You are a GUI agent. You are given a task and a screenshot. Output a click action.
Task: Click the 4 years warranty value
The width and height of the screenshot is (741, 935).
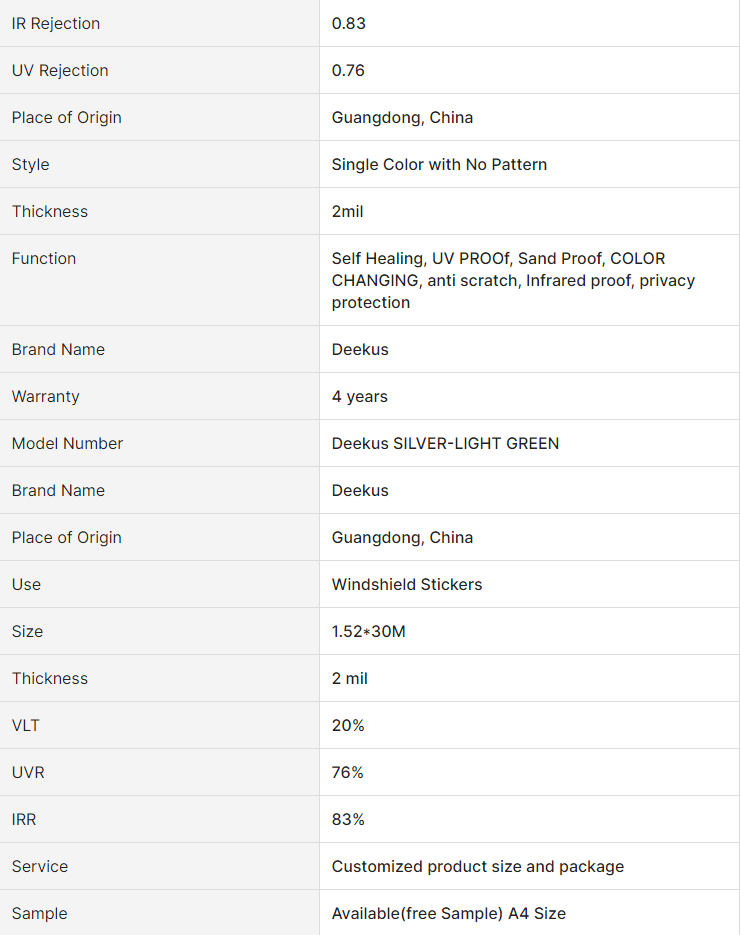359,397
